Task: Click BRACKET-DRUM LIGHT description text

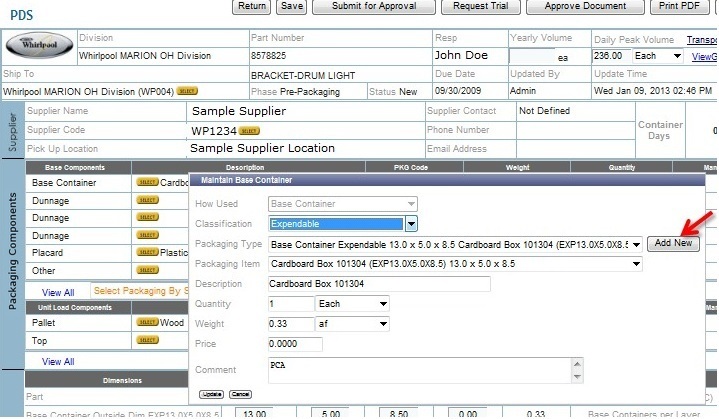Action: [x=303, y=76]
